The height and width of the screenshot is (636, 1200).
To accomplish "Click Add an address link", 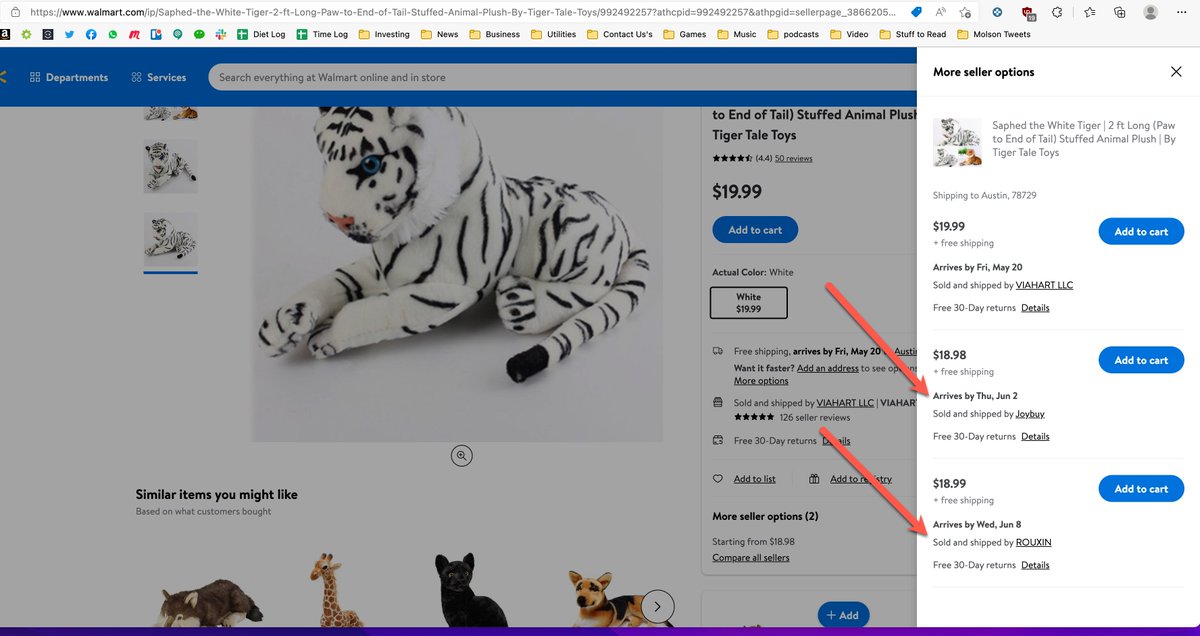I will point(828,368).
